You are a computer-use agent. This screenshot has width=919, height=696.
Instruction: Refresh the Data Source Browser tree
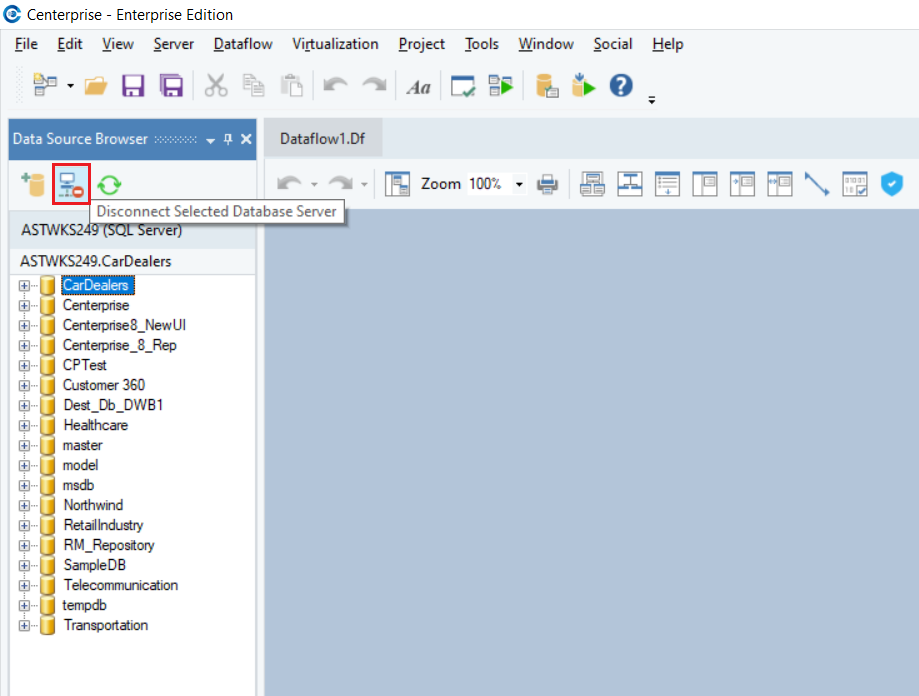pyautogui.click(x=110, y=184)
